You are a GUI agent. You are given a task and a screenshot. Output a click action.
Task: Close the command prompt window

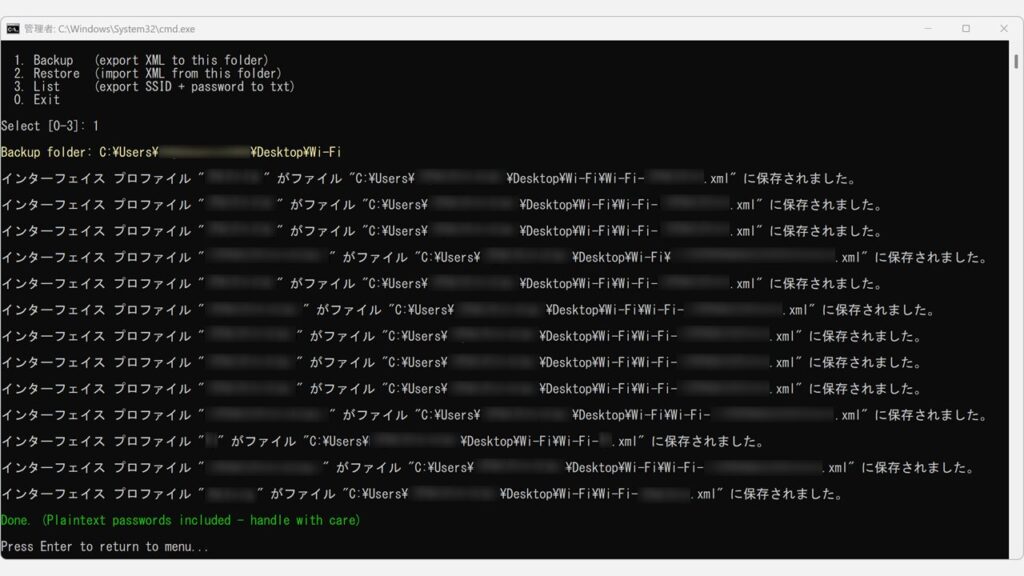click(x=1004, y=29)
